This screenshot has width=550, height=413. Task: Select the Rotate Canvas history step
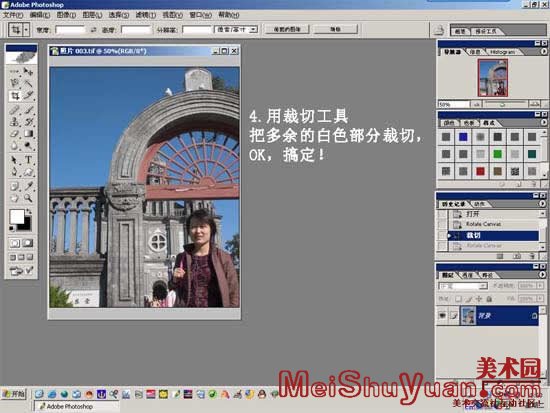[x=494, y=224]
